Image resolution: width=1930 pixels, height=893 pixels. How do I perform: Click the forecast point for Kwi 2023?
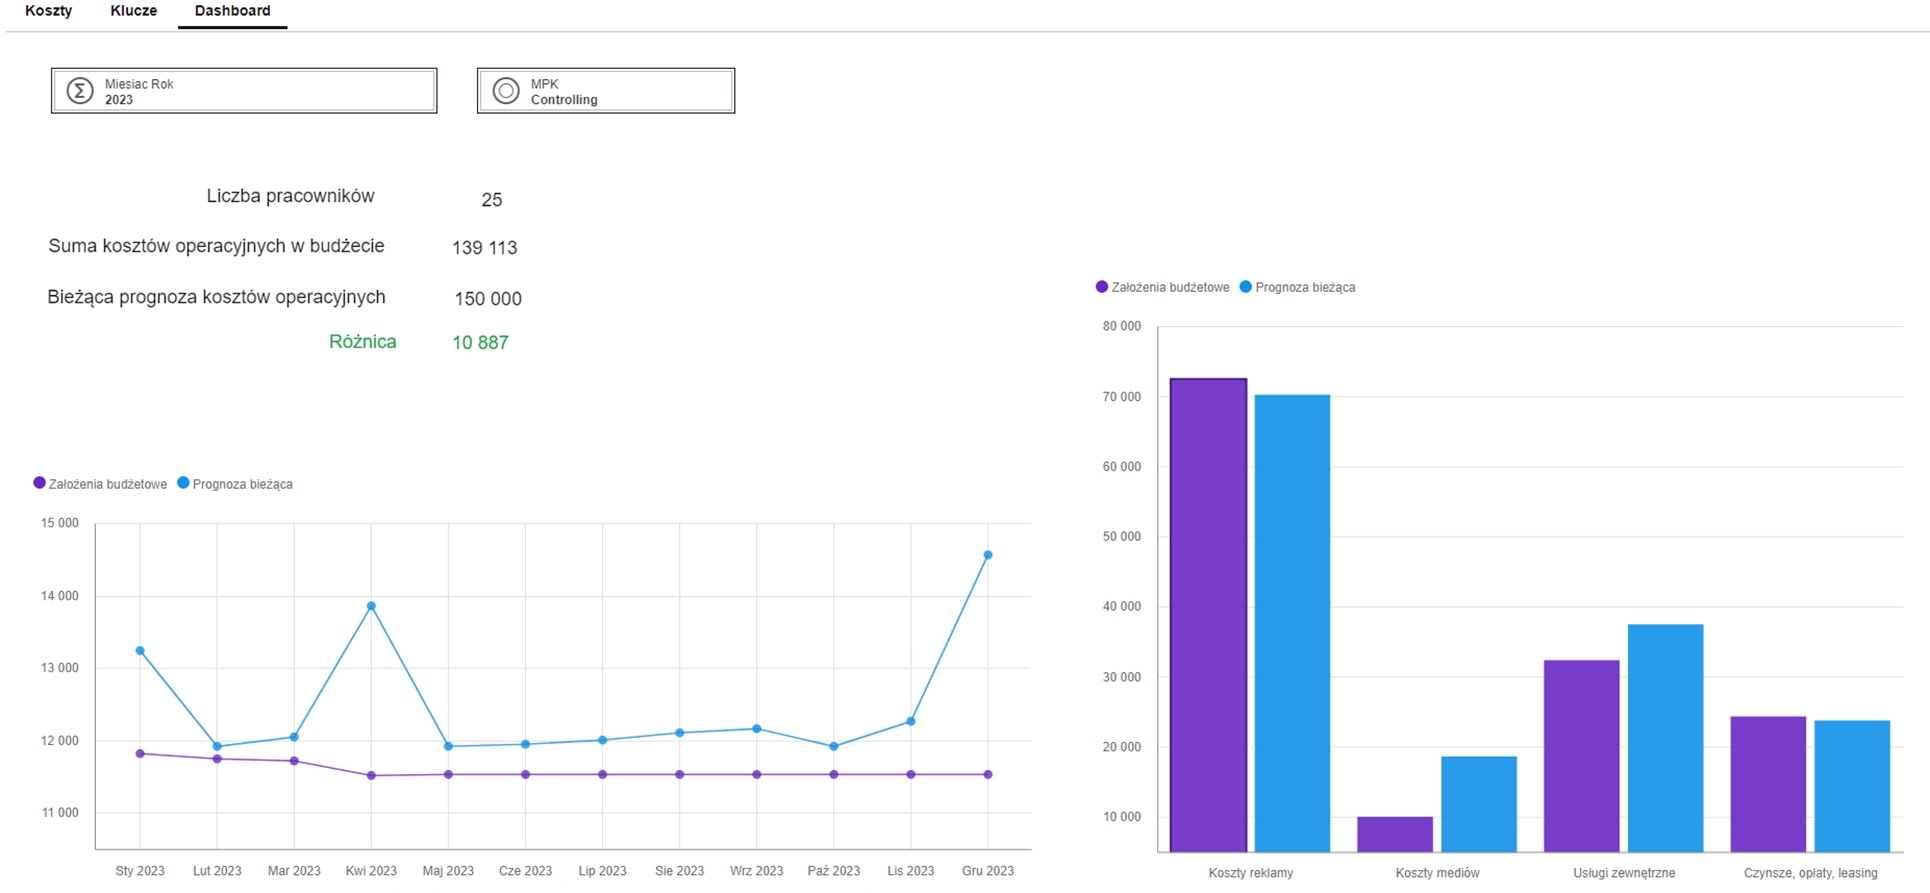371,606
